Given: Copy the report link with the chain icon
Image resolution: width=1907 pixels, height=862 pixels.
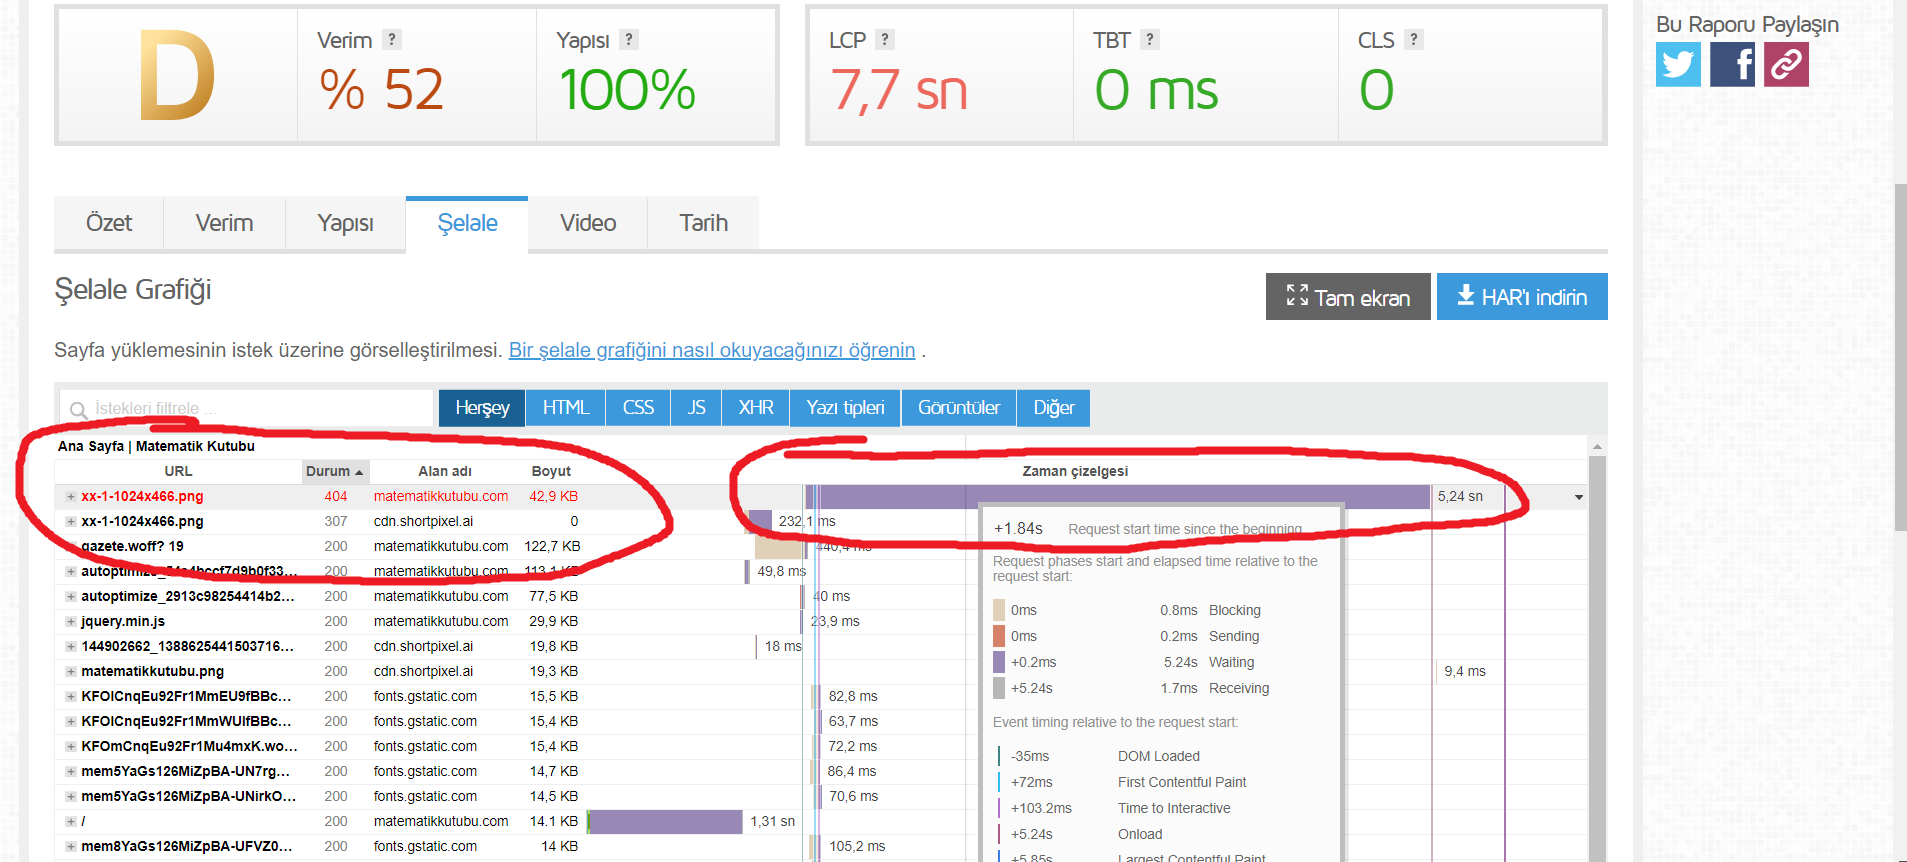Looking at the screenshot, I should coord(1786,65).
